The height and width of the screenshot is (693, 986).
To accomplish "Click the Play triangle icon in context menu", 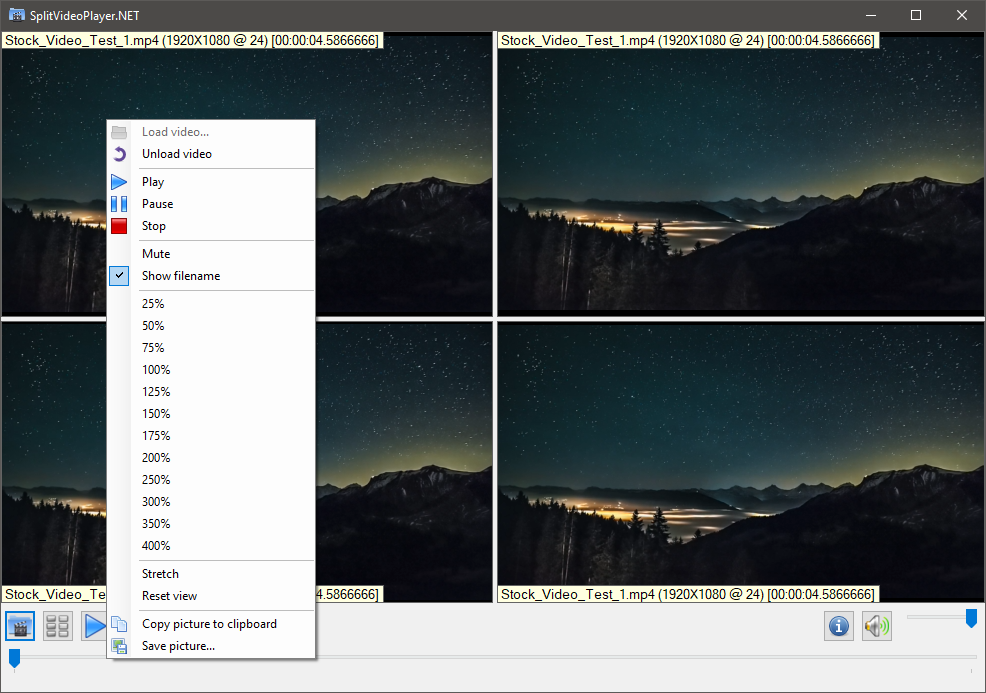I will (119, 182).
